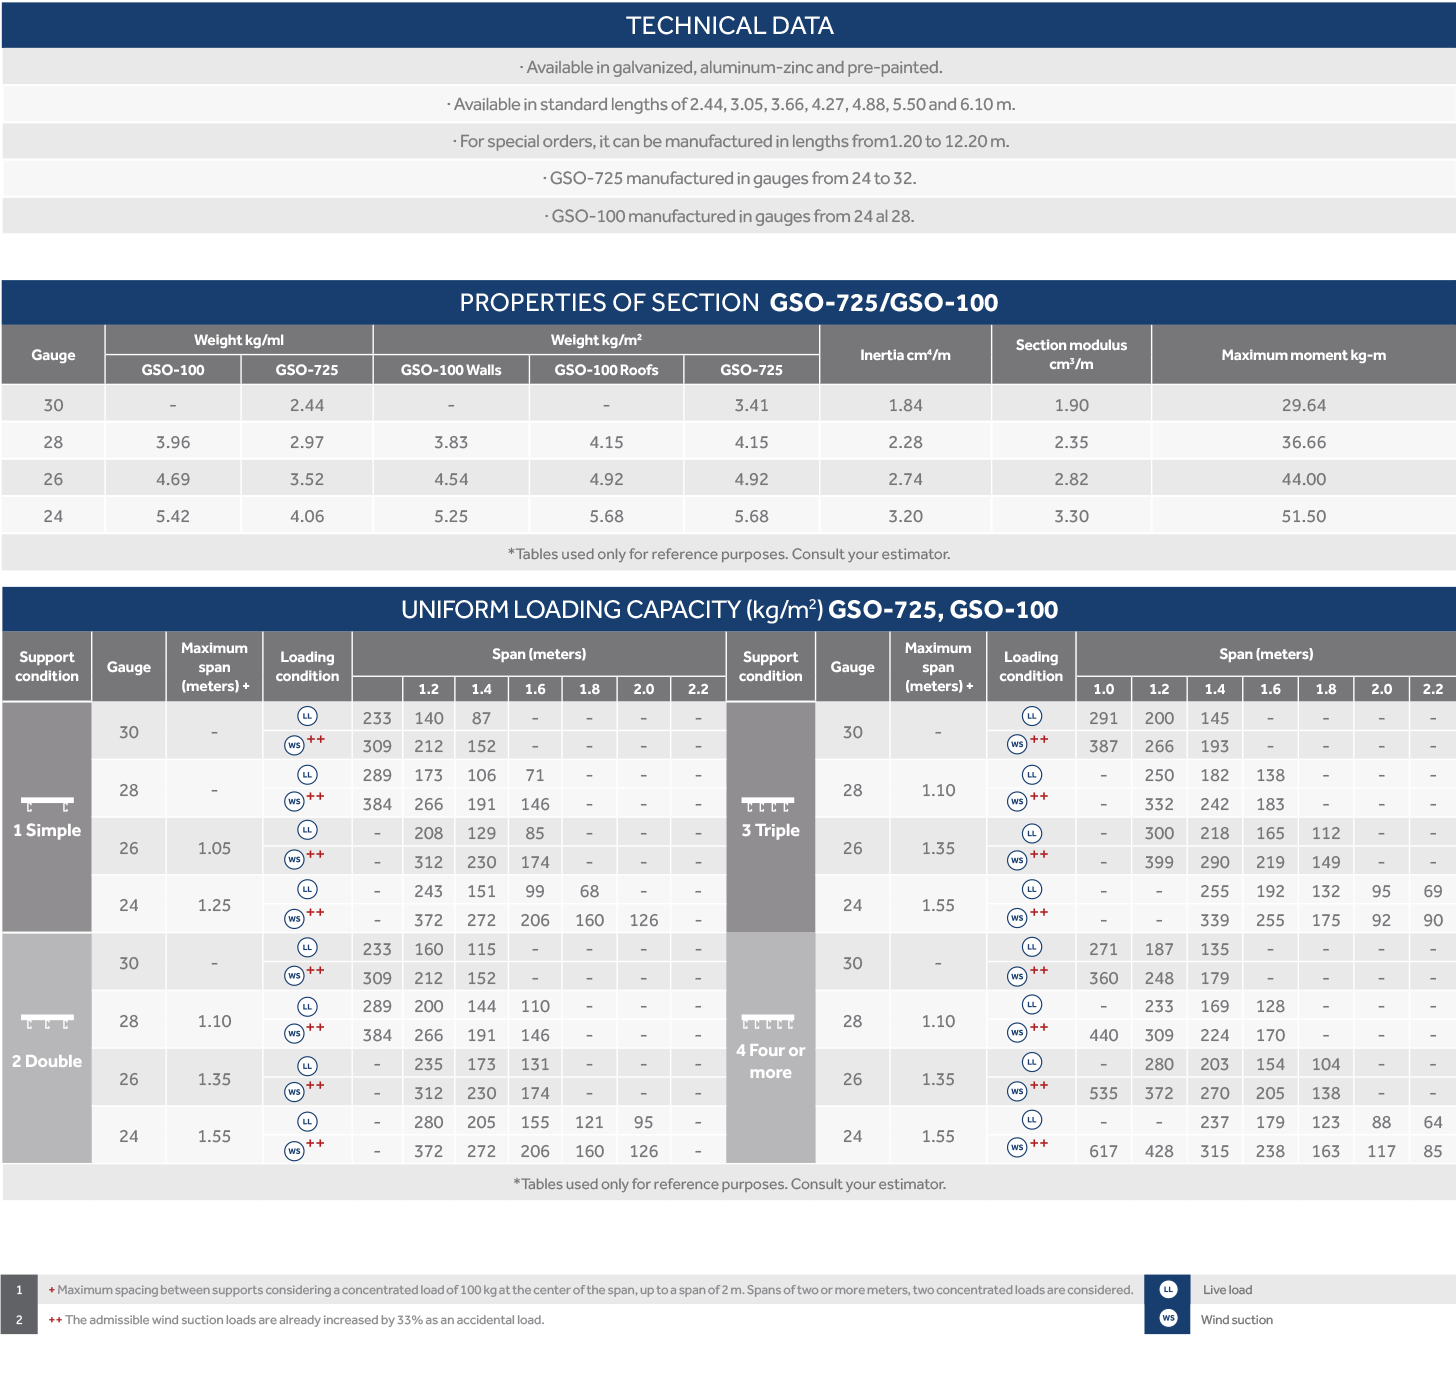Select the UNIFORM LOADING CAPACITY header
Screen dimensions: 1456x1382
[x=728, y=609]
